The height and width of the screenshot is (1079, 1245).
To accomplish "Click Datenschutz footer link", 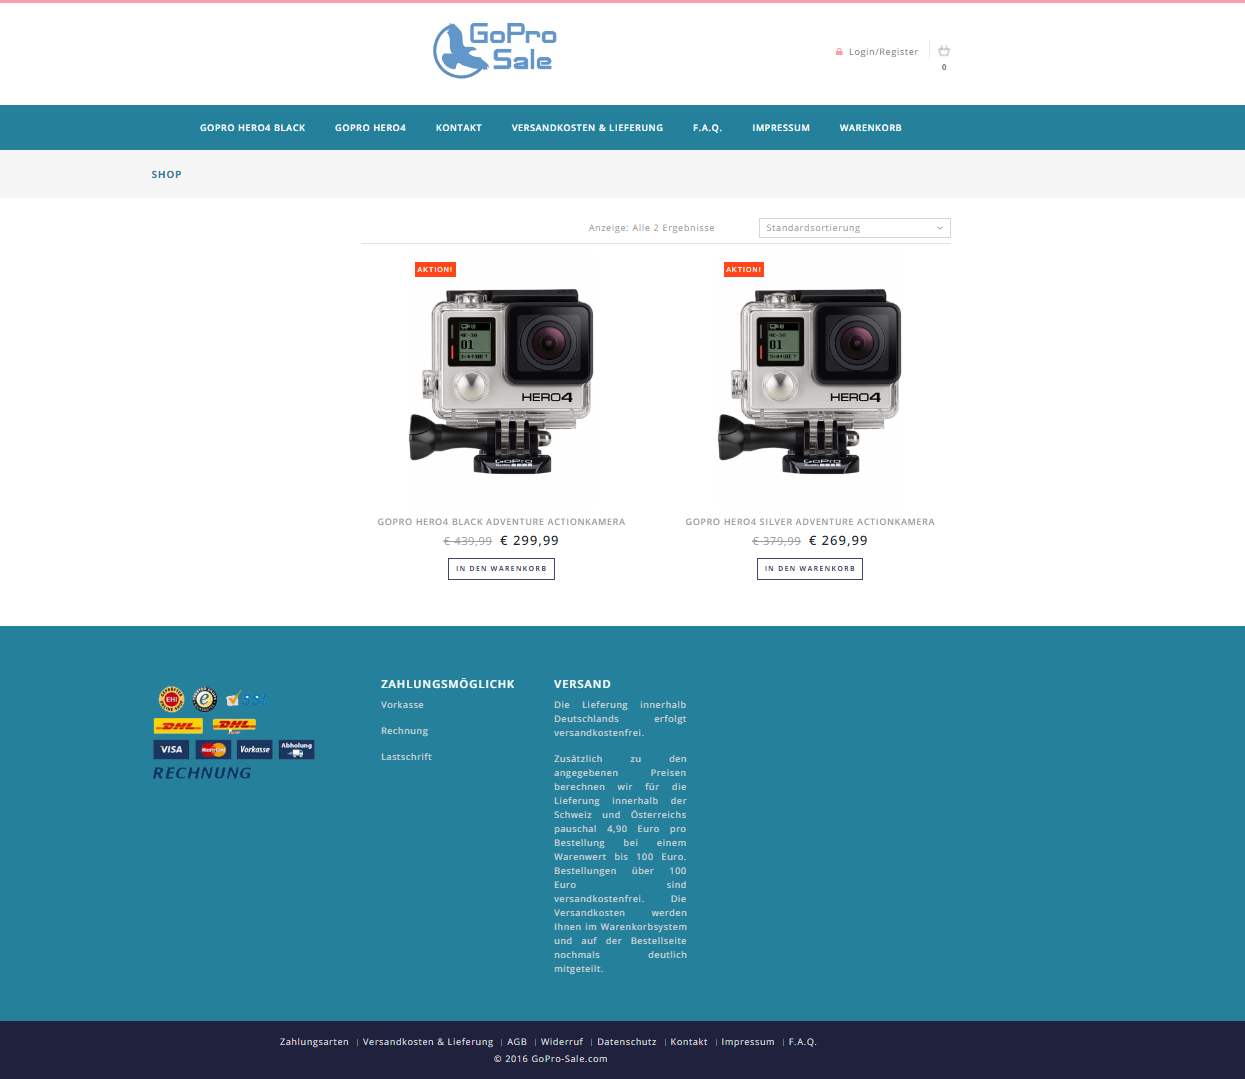I will coord(627,1042).
